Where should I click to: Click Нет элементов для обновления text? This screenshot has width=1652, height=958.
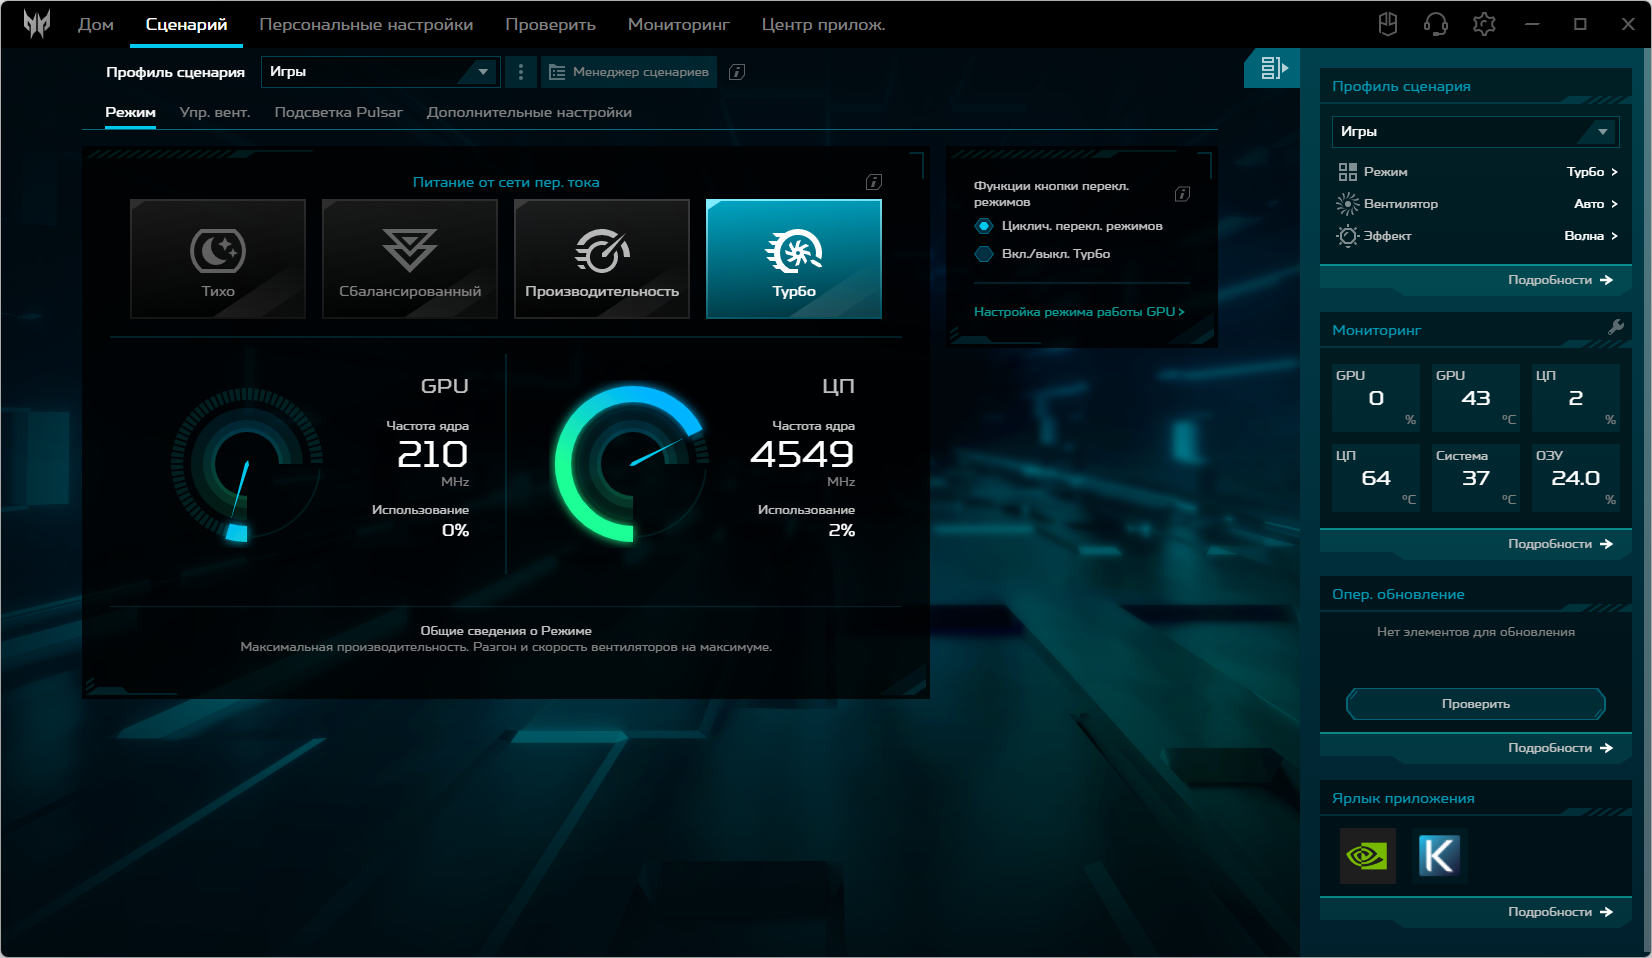(1476, 632)
